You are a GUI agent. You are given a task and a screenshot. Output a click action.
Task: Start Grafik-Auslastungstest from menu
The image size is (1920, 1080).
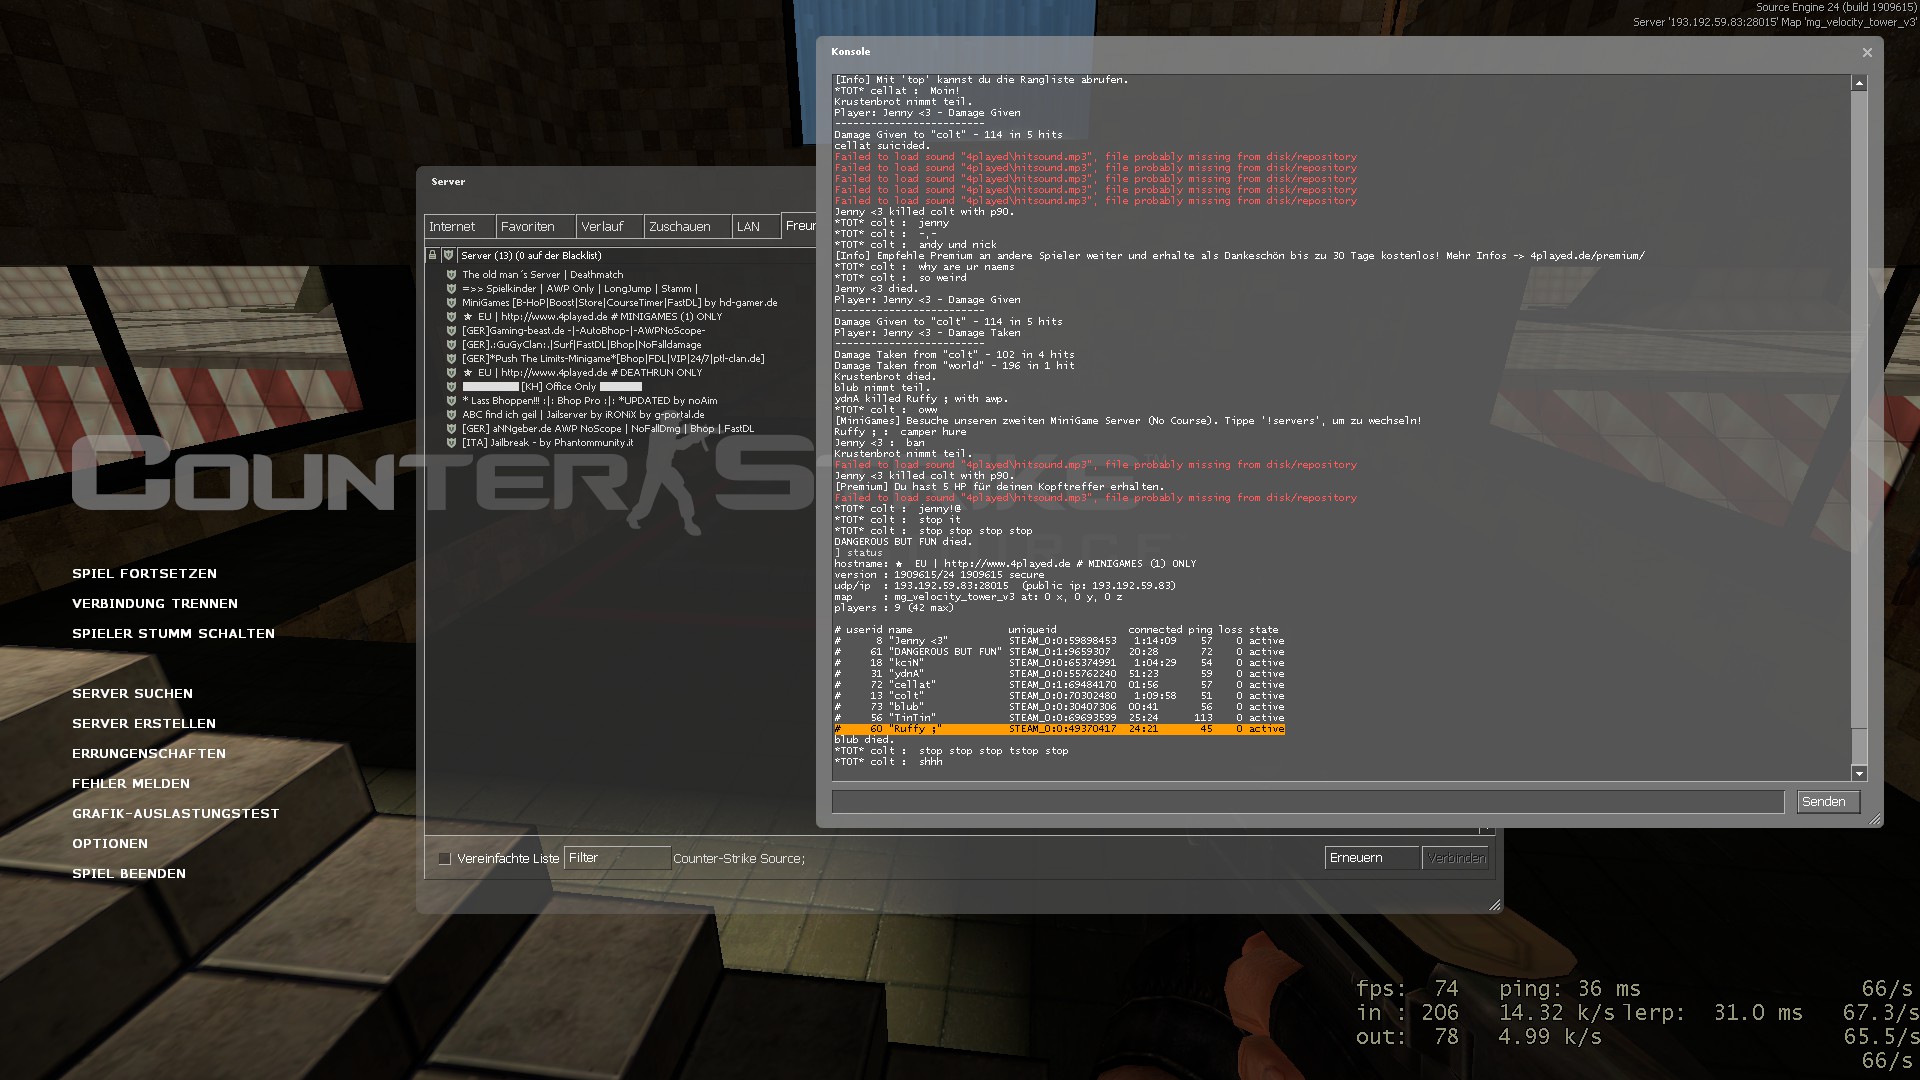pos(176,814)
